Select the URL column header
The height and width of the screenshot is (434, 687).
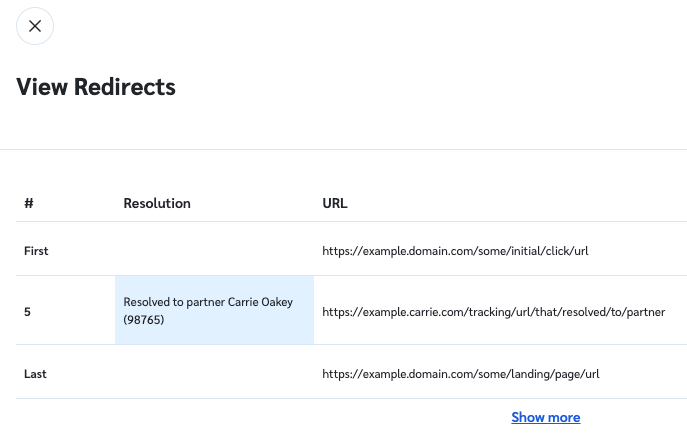pyautogui.click(x=335, y=203)
